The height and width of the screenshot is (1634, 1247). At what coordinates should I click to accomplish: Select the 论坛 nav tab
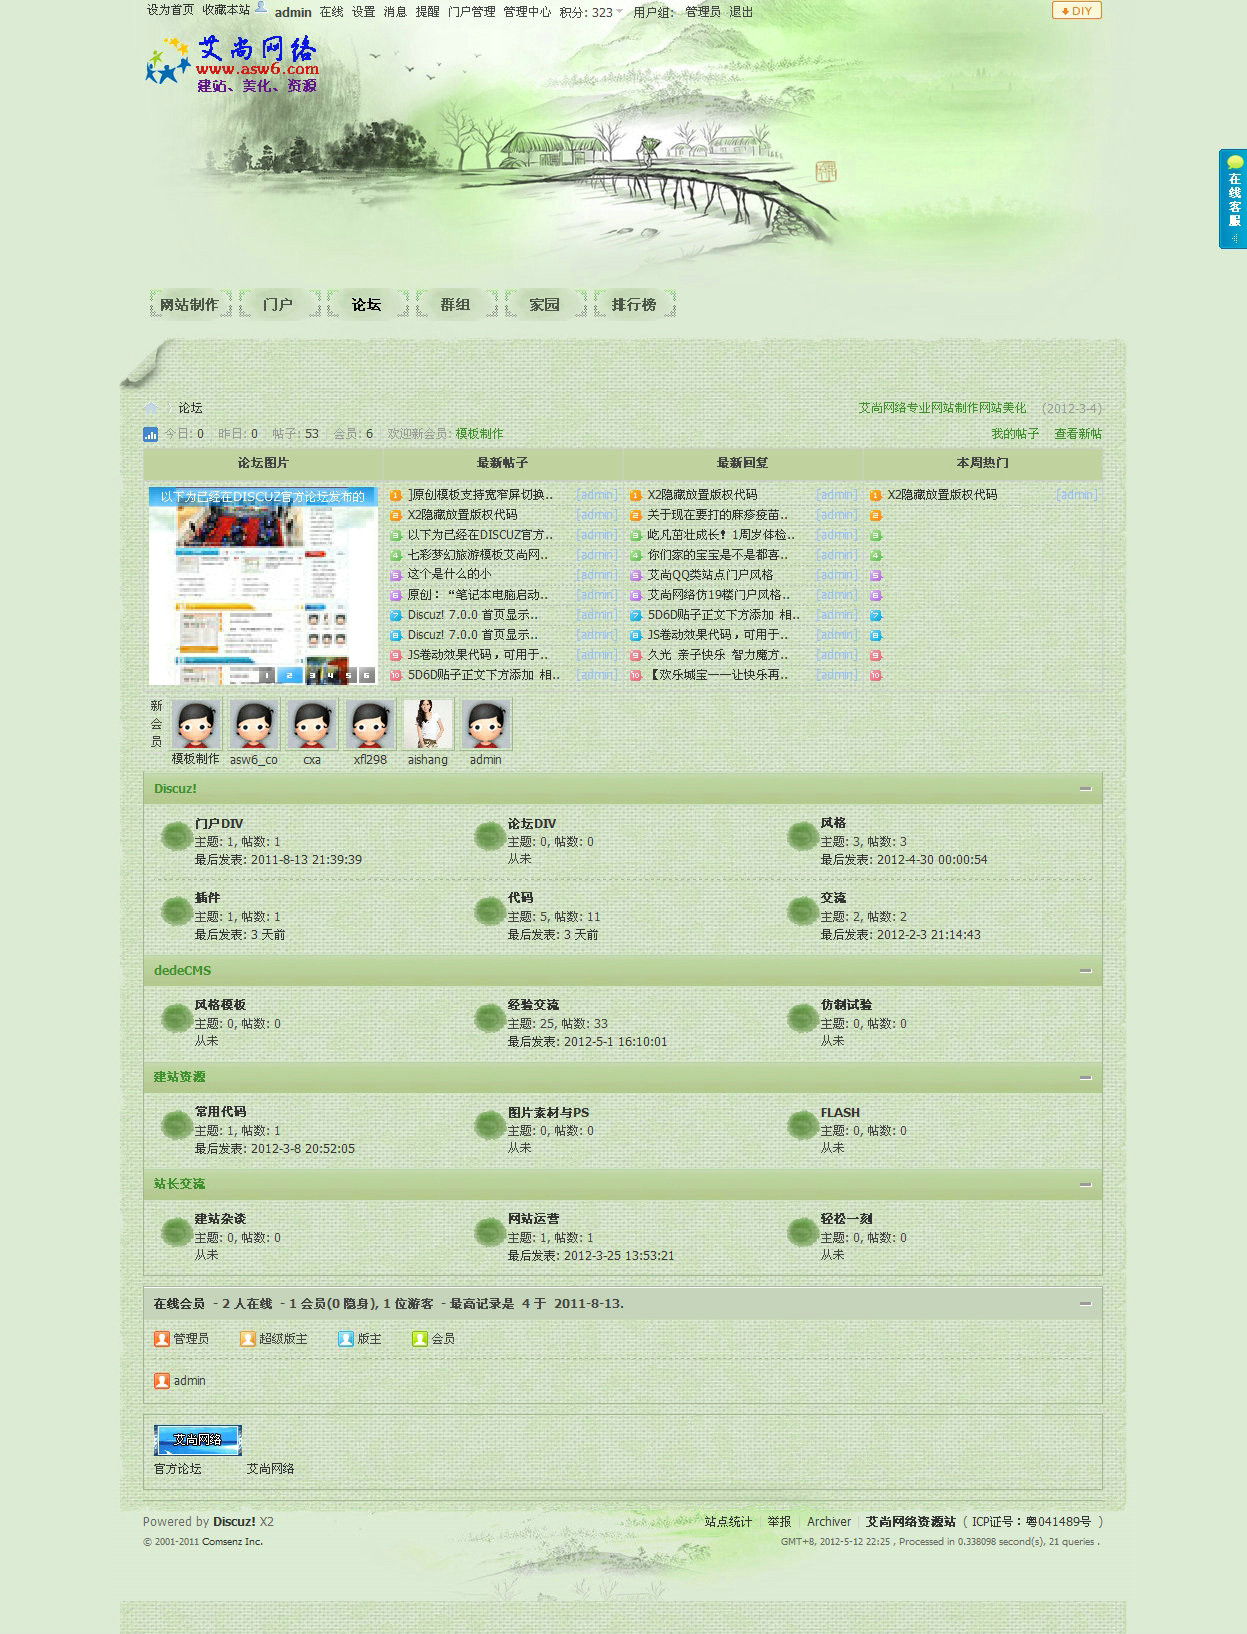[367, 305]
